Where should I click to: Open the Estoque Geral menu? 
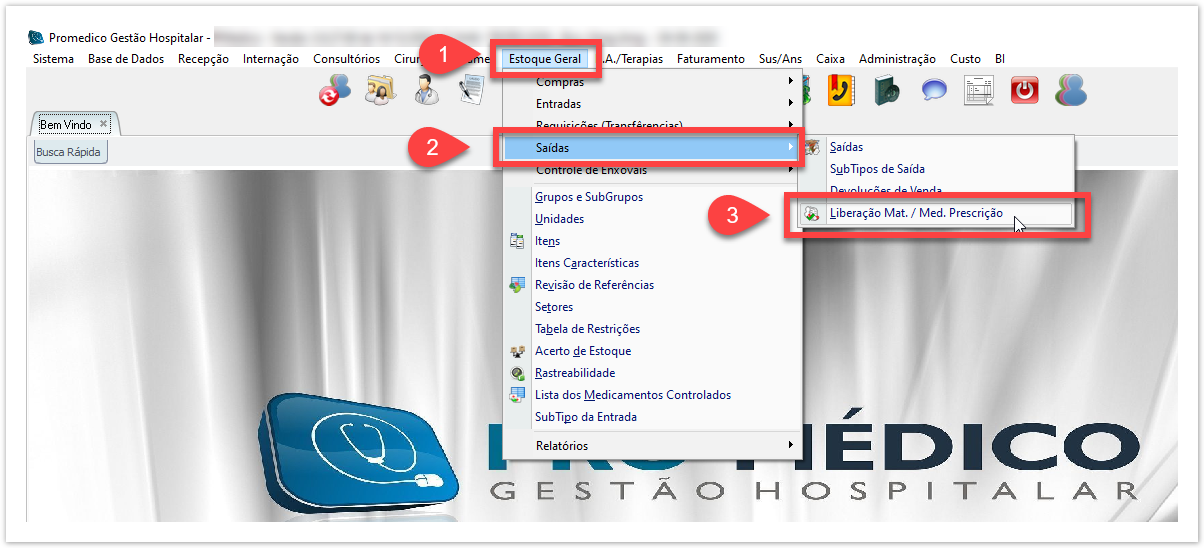point(545,59)
